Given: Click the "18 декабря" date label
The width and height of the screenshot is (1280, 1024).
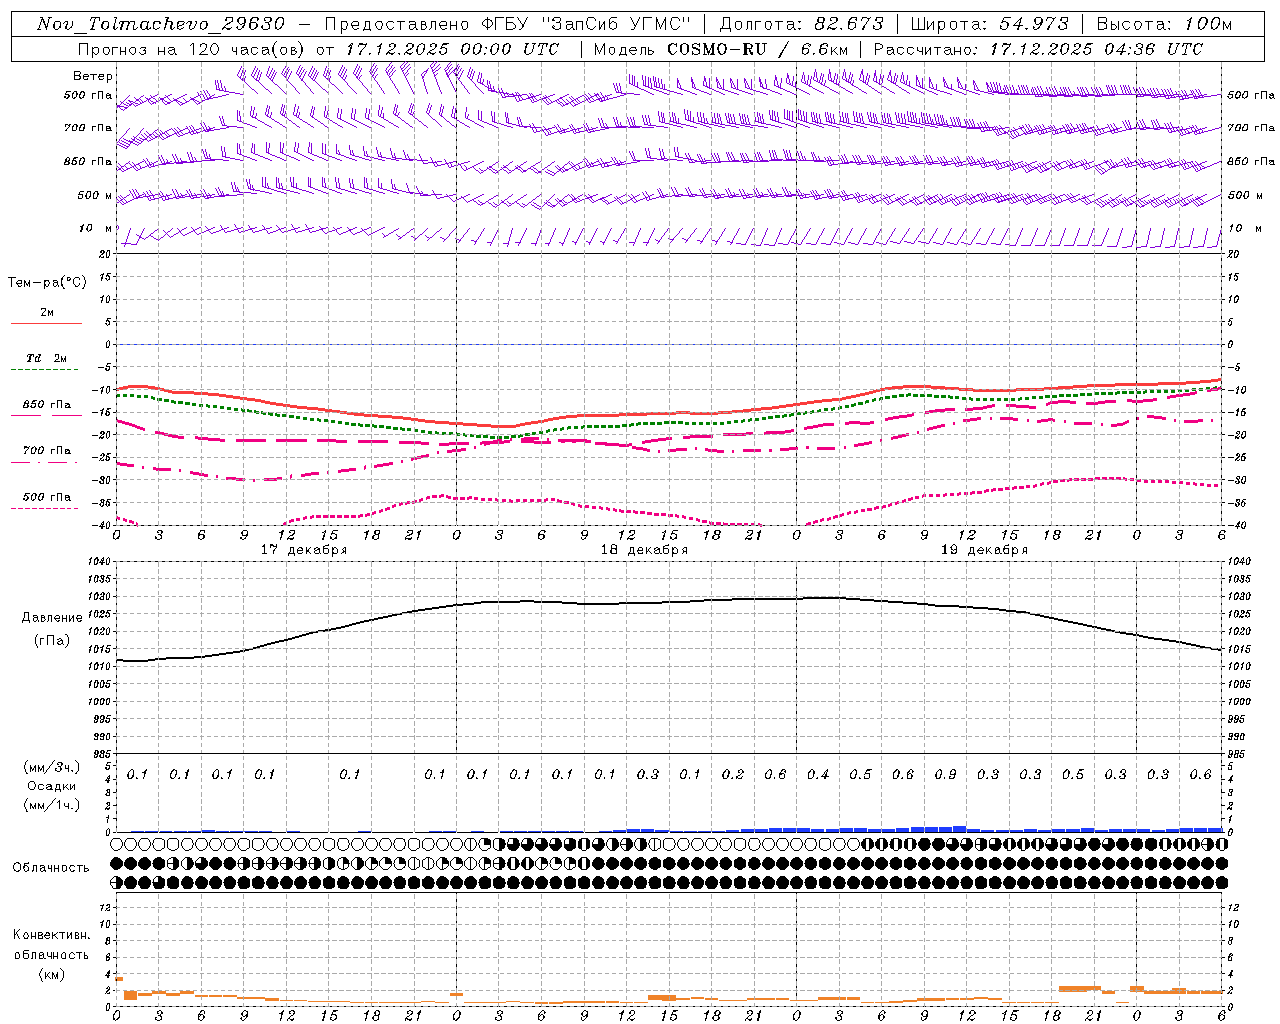Looking at the screenshot, I should tap(644, 550).
